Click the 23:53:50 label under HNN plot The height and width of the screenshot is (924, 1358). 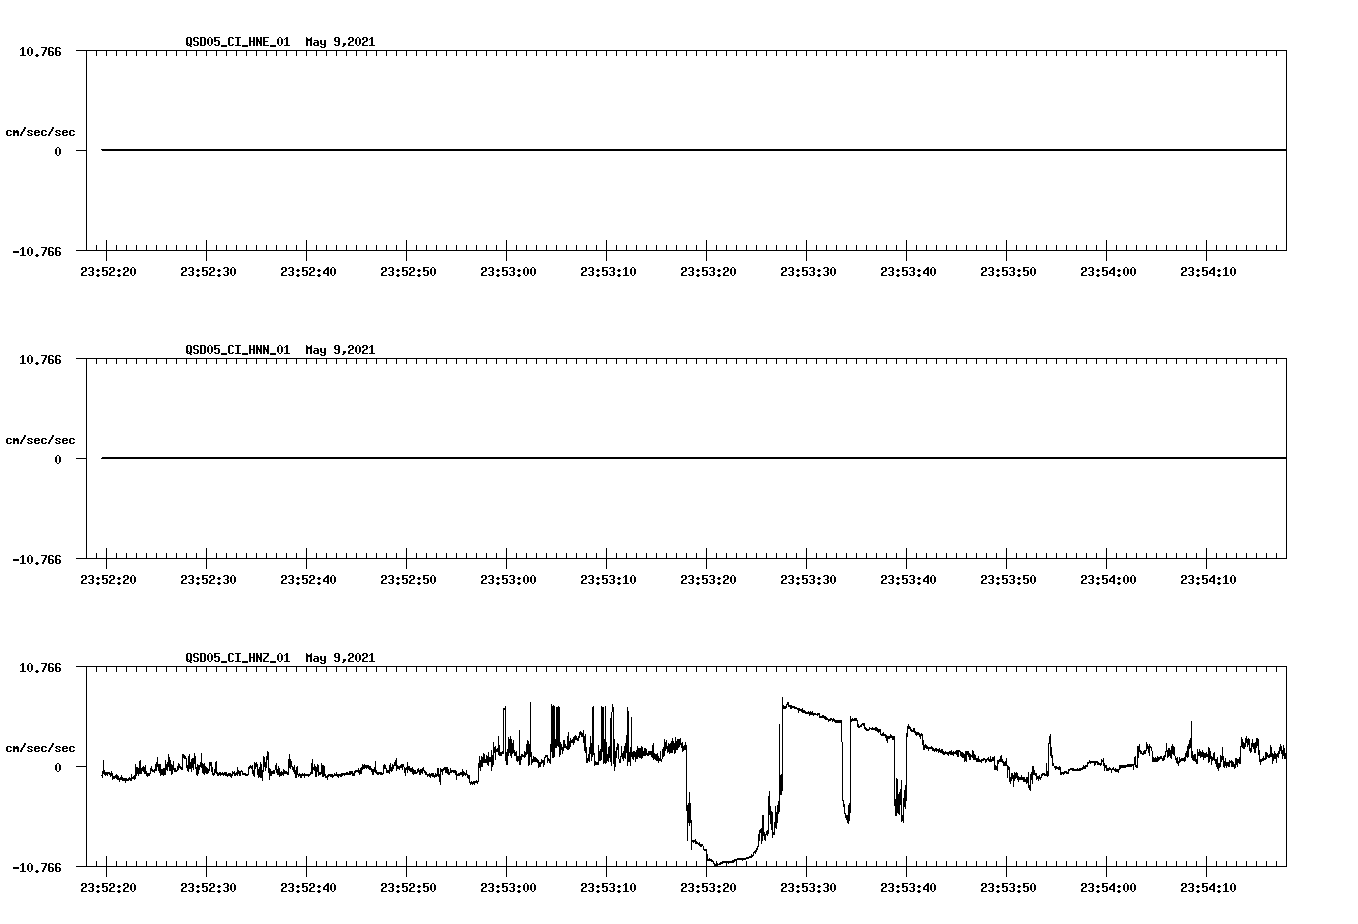[x=1008, y=580]
